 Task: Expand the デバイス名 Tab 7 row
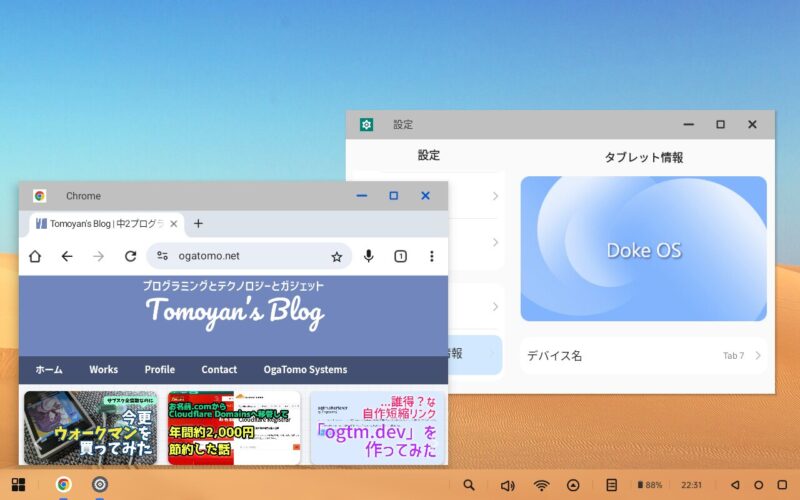[643, 355]
